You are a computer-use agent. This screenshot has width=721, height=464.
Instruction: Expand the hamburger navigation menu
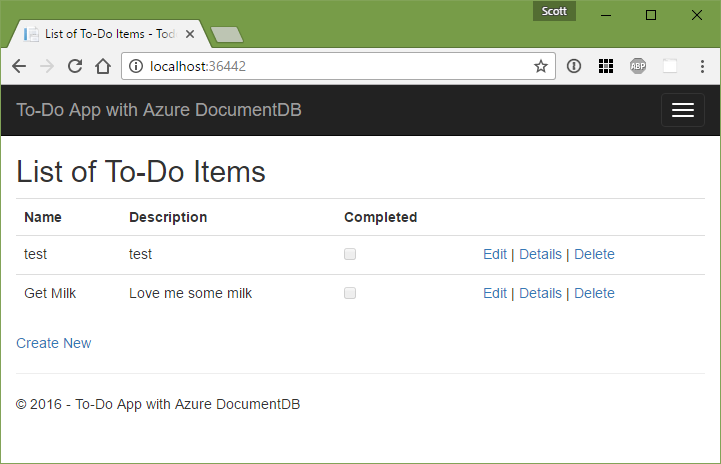click(x=682, y=110)
